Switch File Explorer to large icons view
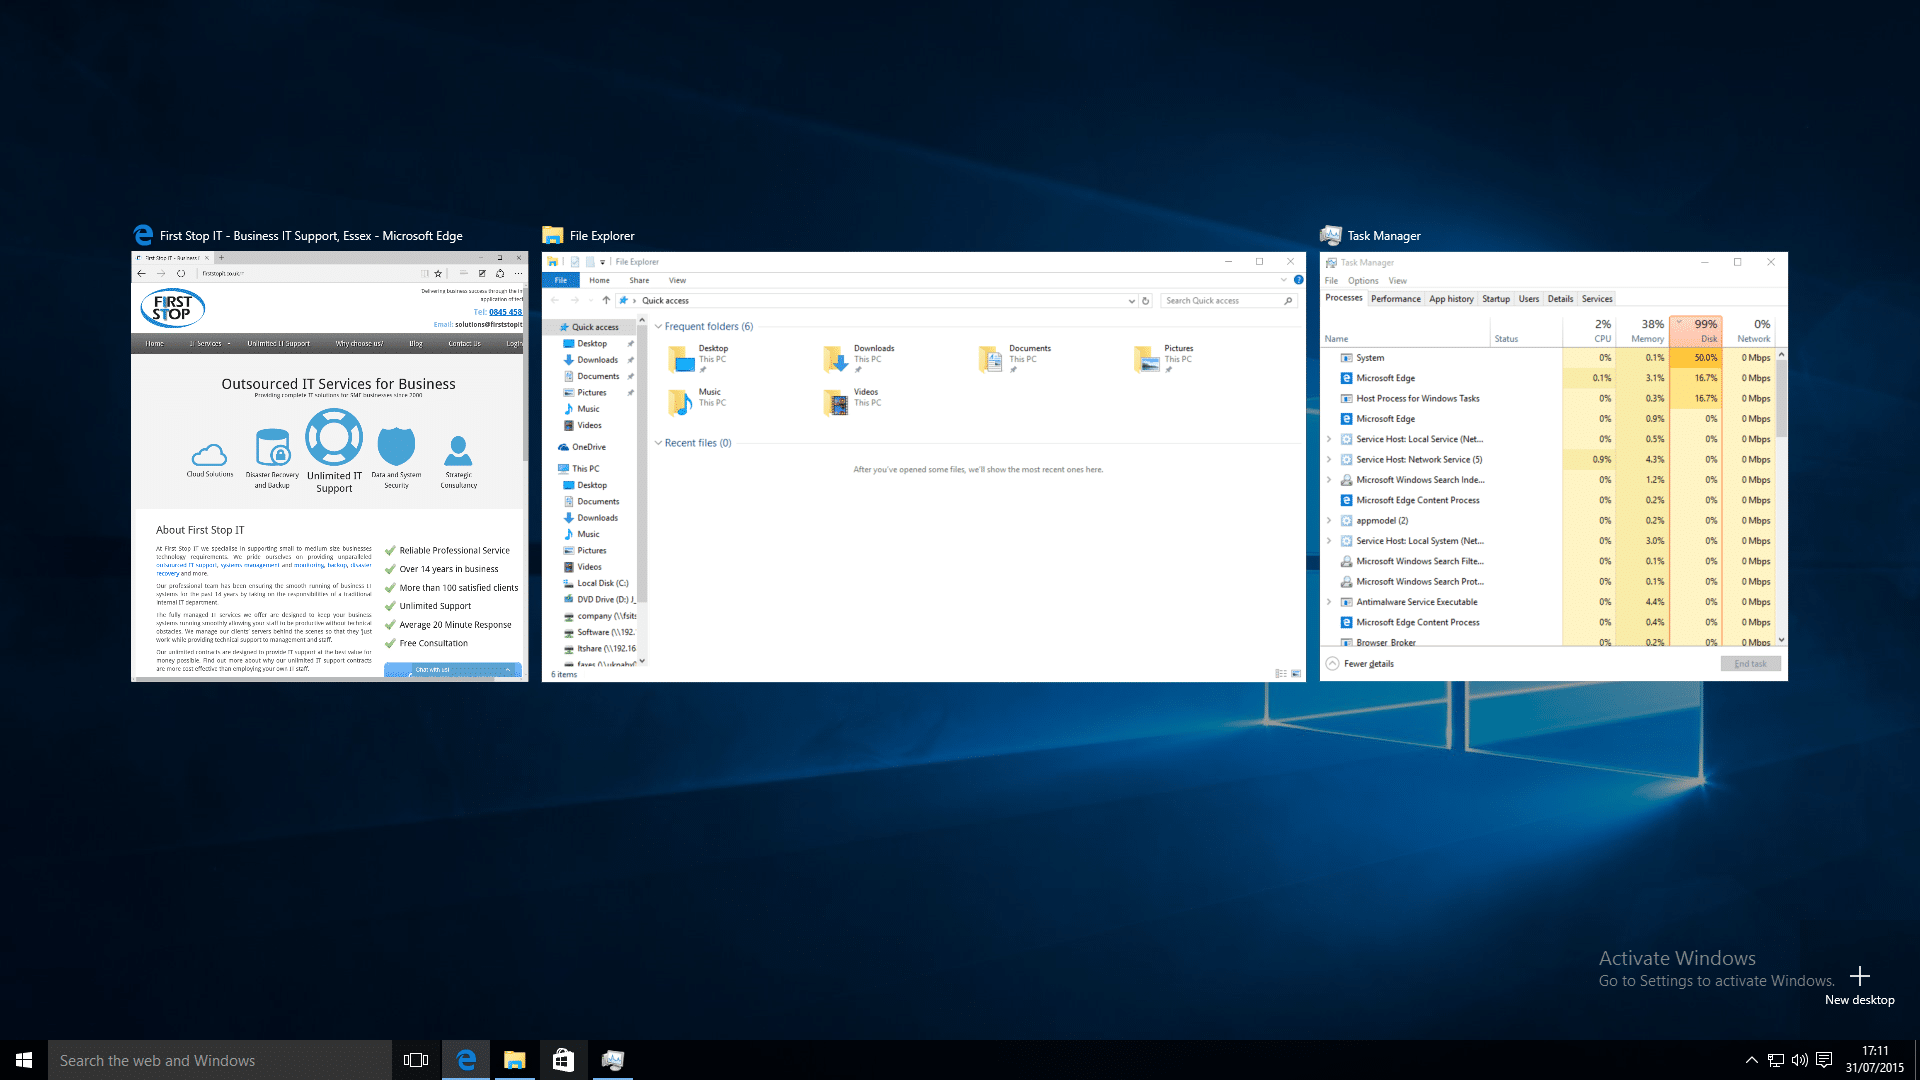 (x=1295, y=674)
